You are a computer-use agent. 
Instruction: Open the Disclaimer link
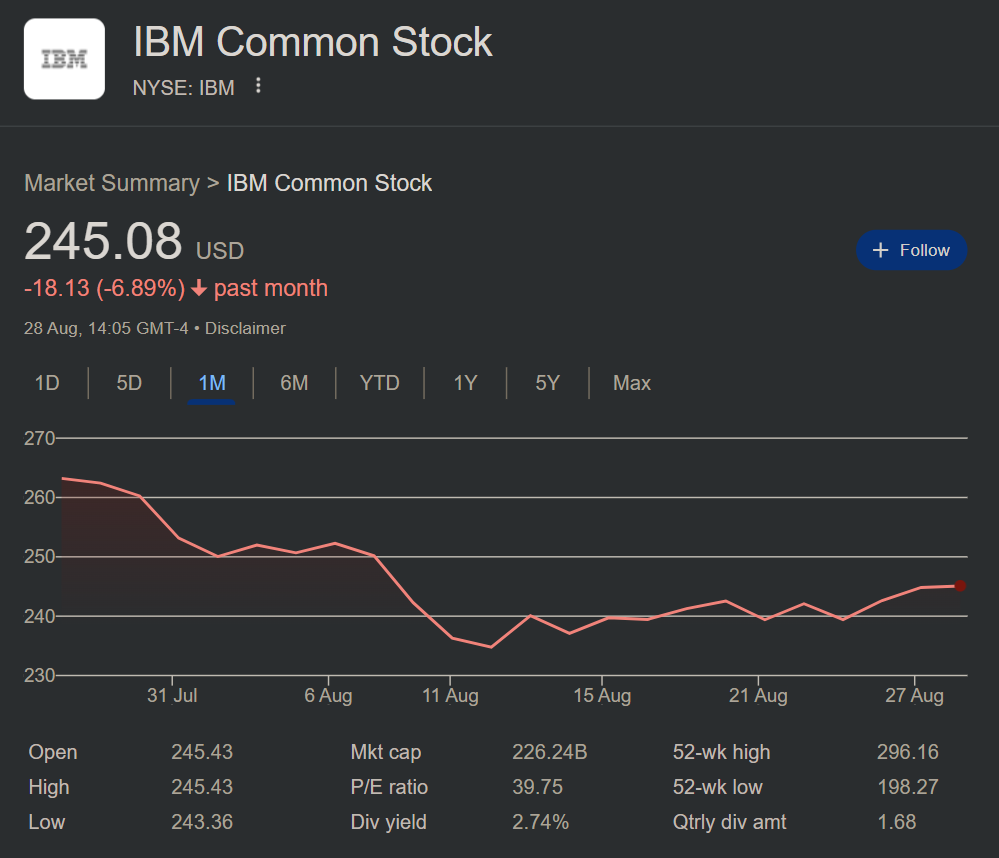[x=245, y=328]
